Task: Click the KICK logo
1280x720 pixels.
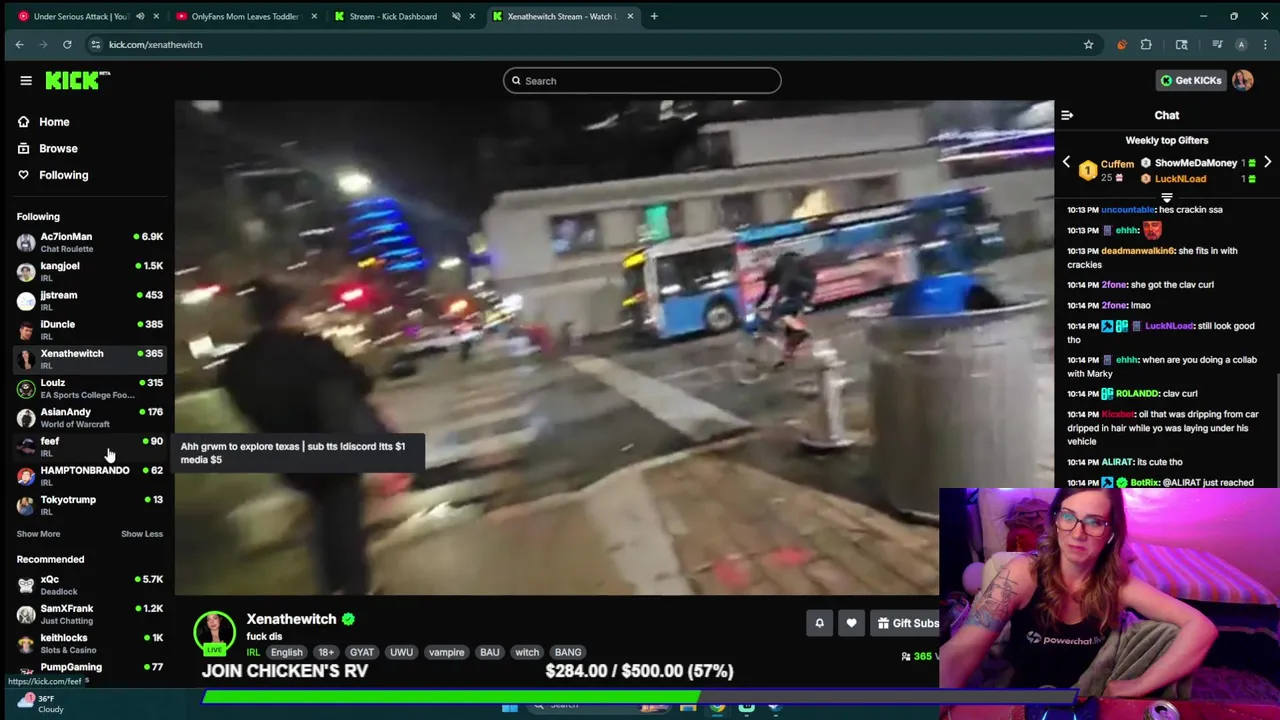Action: (x=77, y=80)
